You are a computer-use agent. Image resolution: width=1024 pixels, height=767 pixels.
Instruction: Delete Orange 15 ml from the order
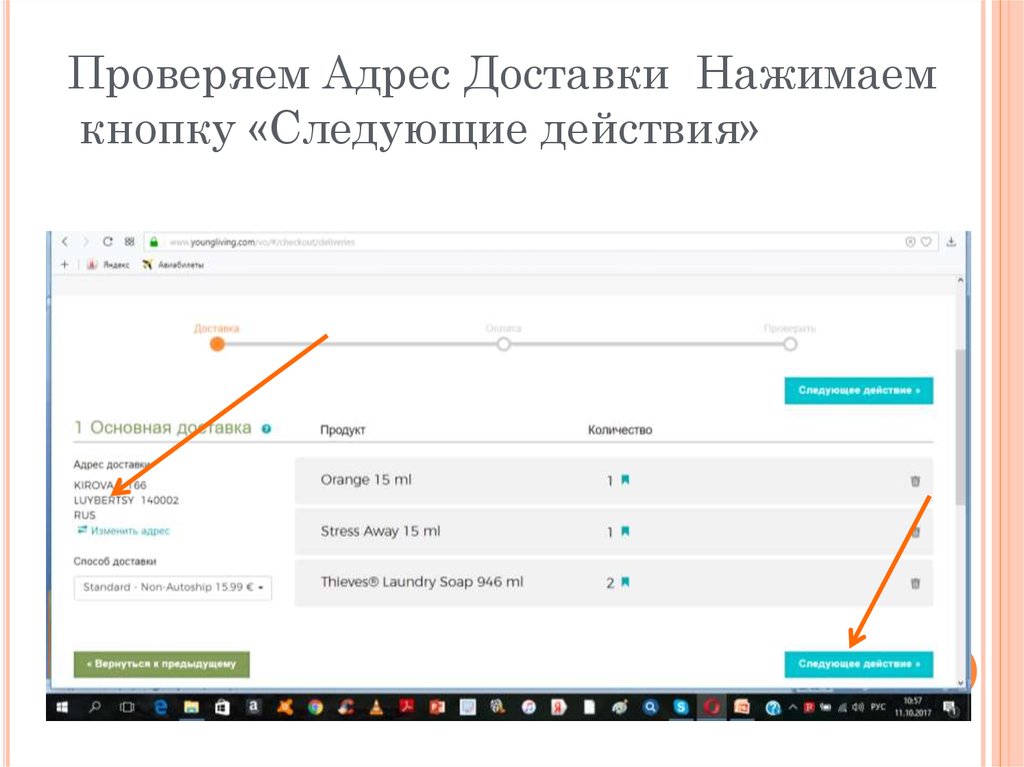click(914, 481)
